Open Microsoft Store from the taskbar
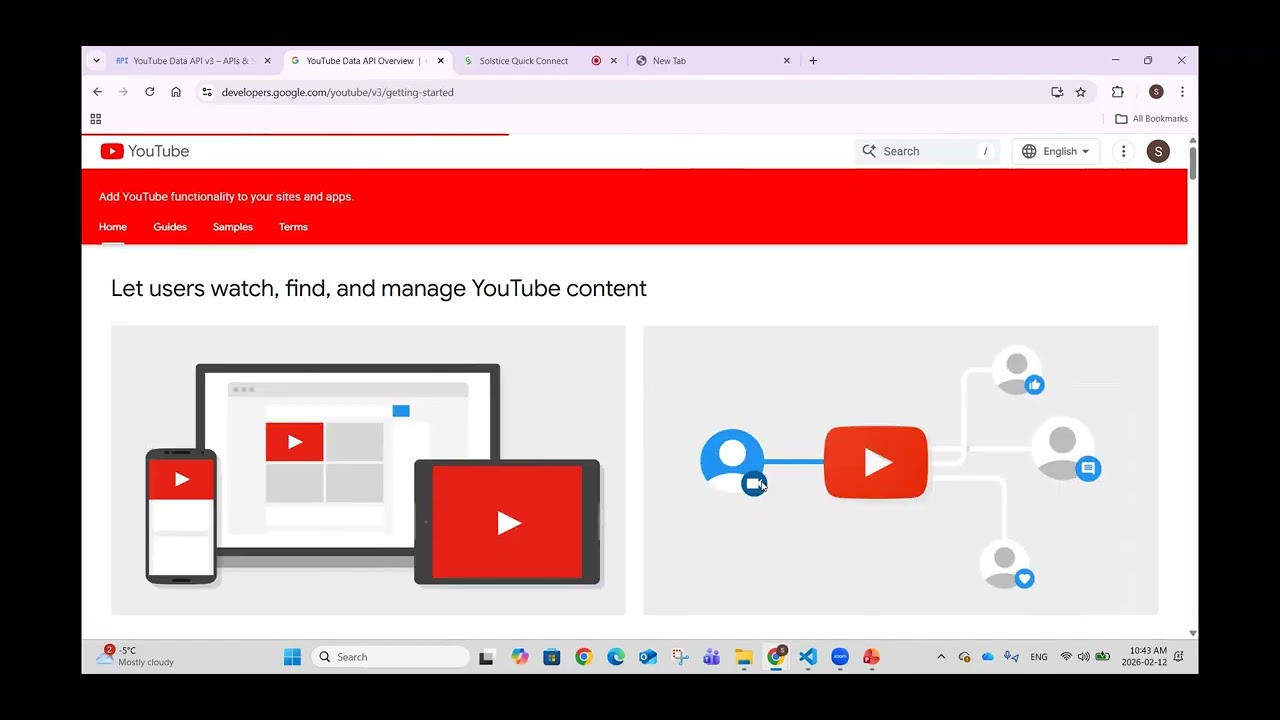Screen dimensions: 1280x720 pos(552,657)
